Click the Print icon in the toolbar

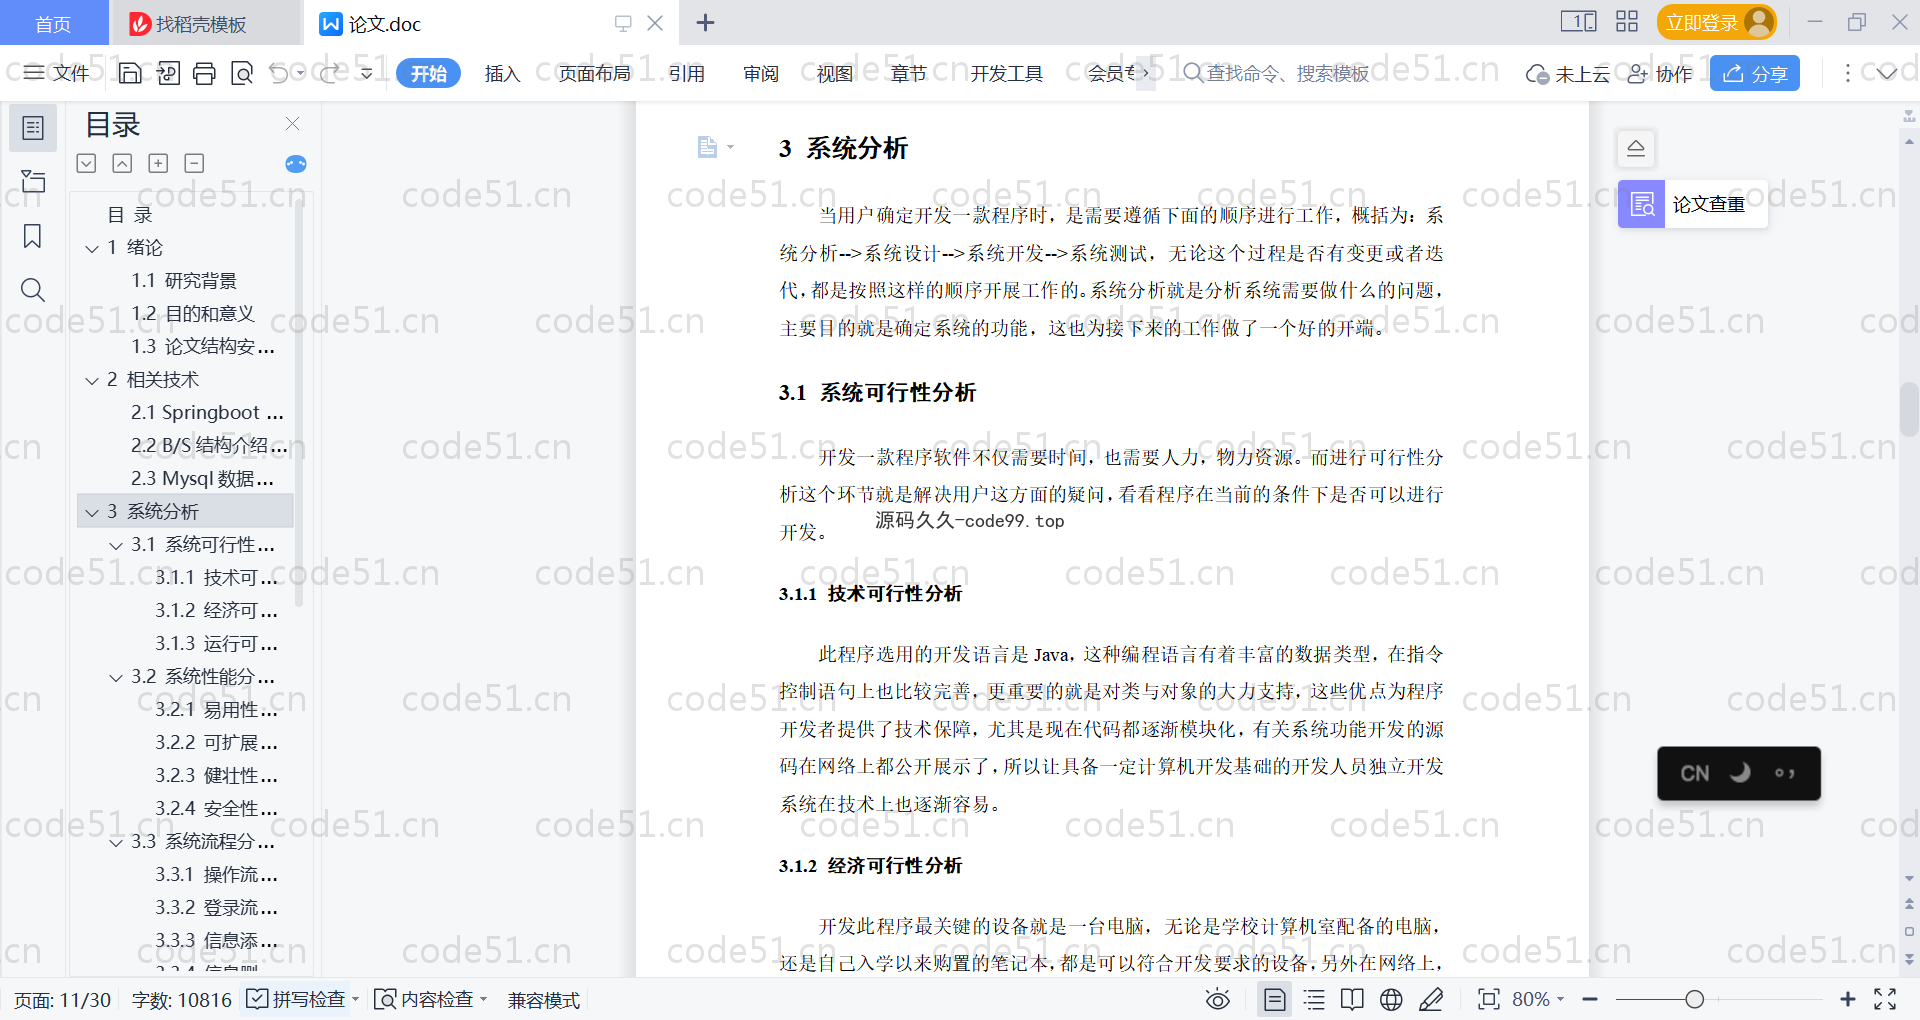pos(205,73)
